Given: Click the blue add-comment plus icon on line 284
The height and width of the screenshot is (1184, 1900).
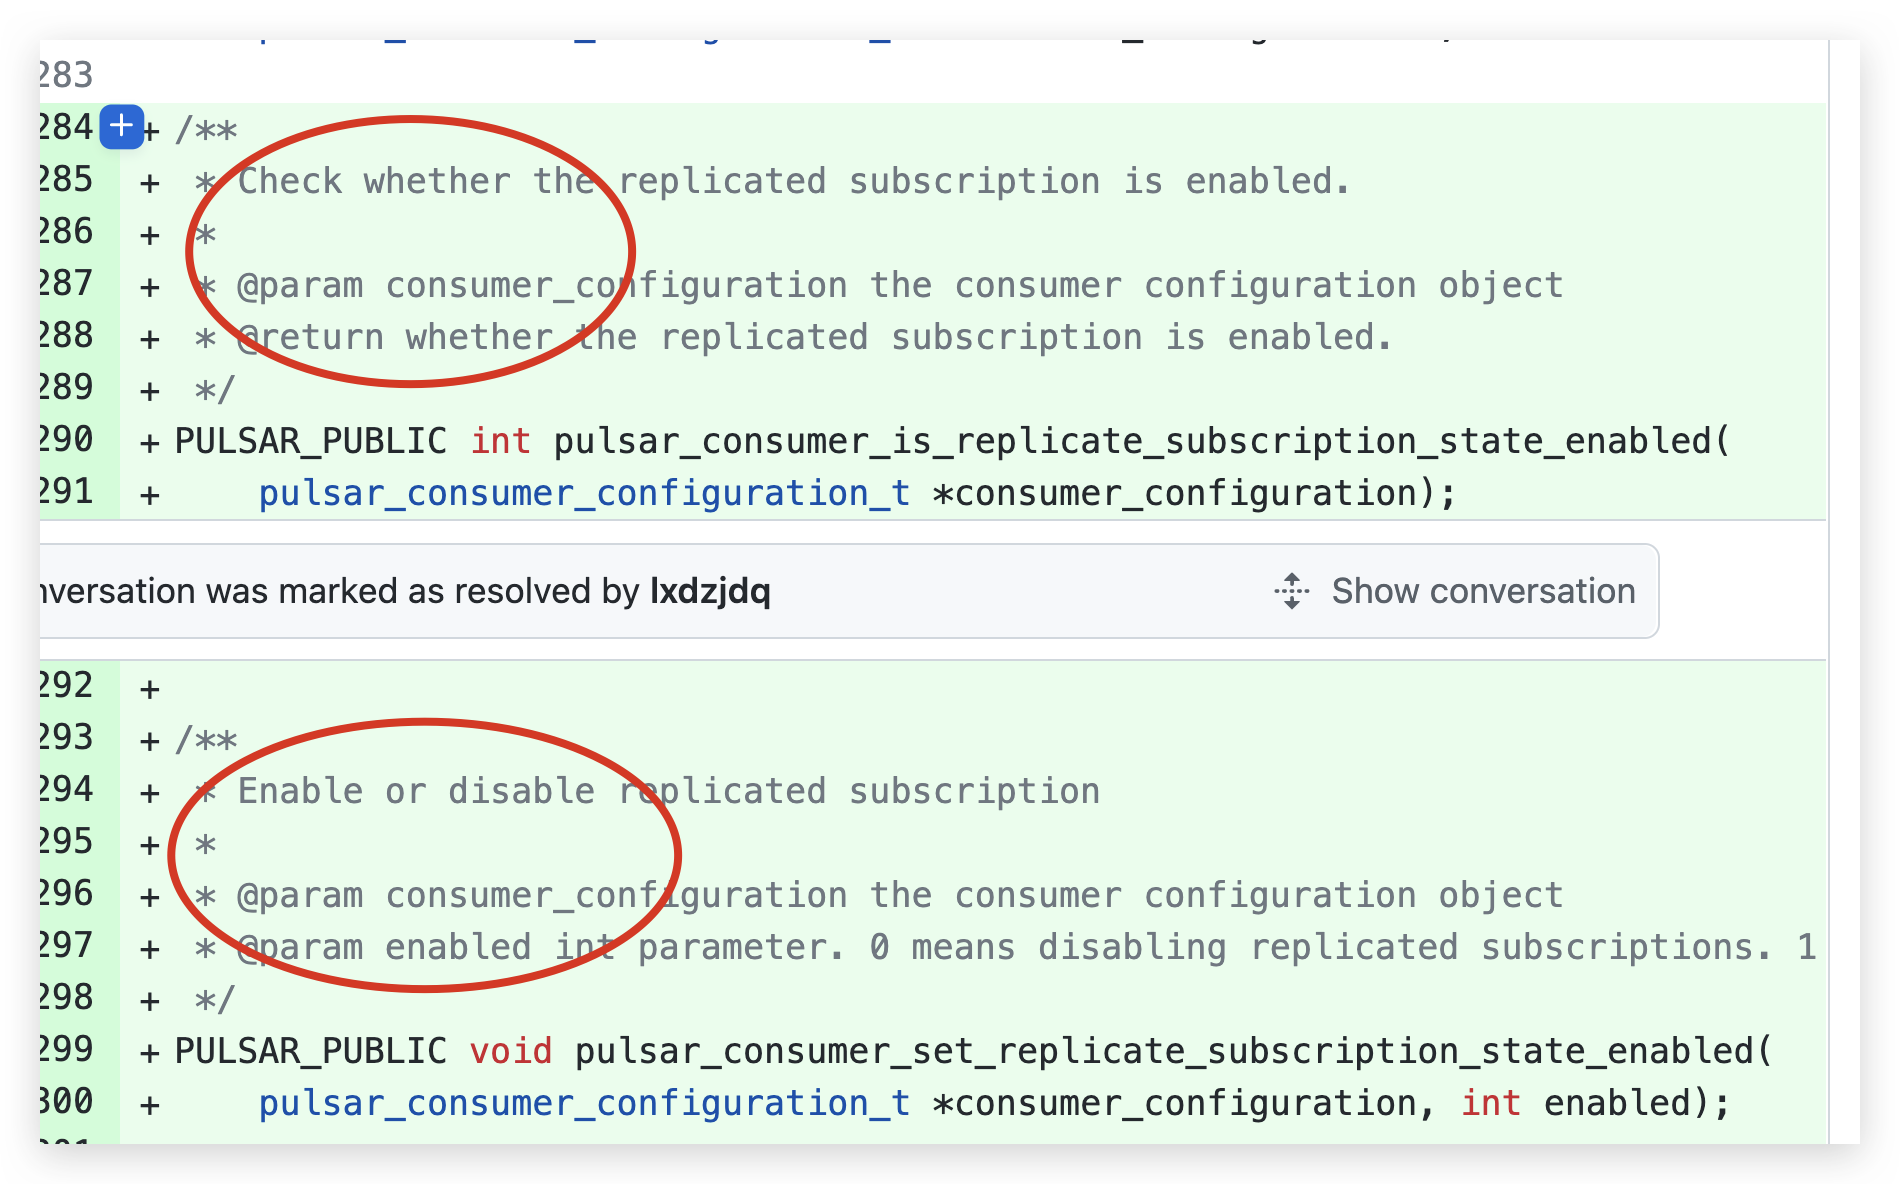Looking at the screenshot, I should click(121, 127).
